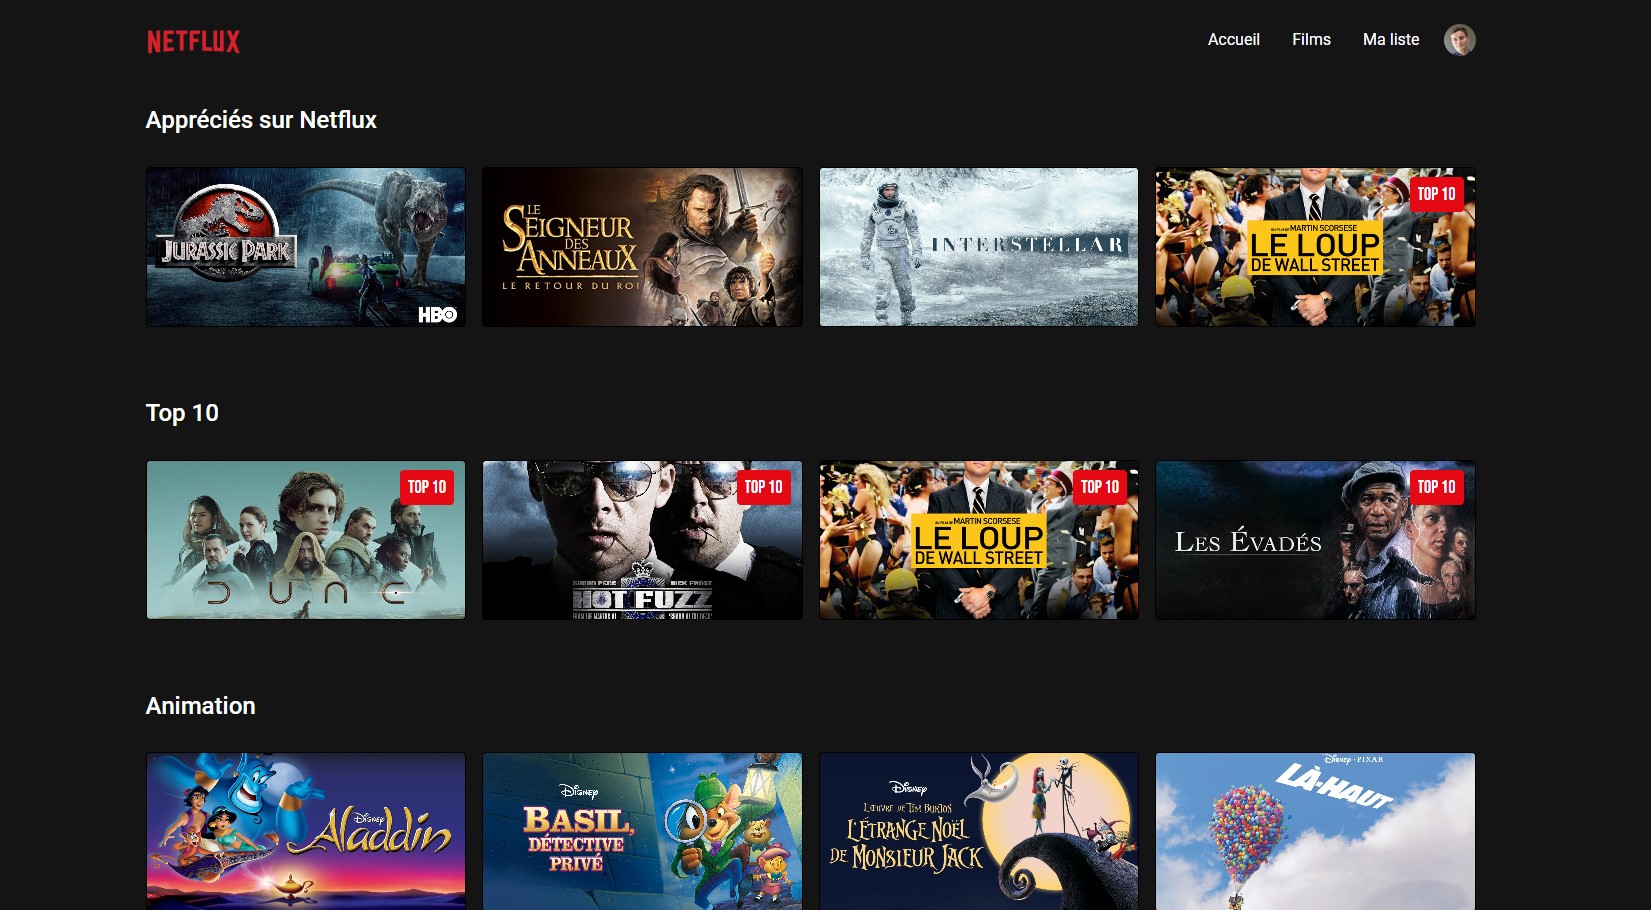
Task: Click the Netflix logo
Action: 192,40
